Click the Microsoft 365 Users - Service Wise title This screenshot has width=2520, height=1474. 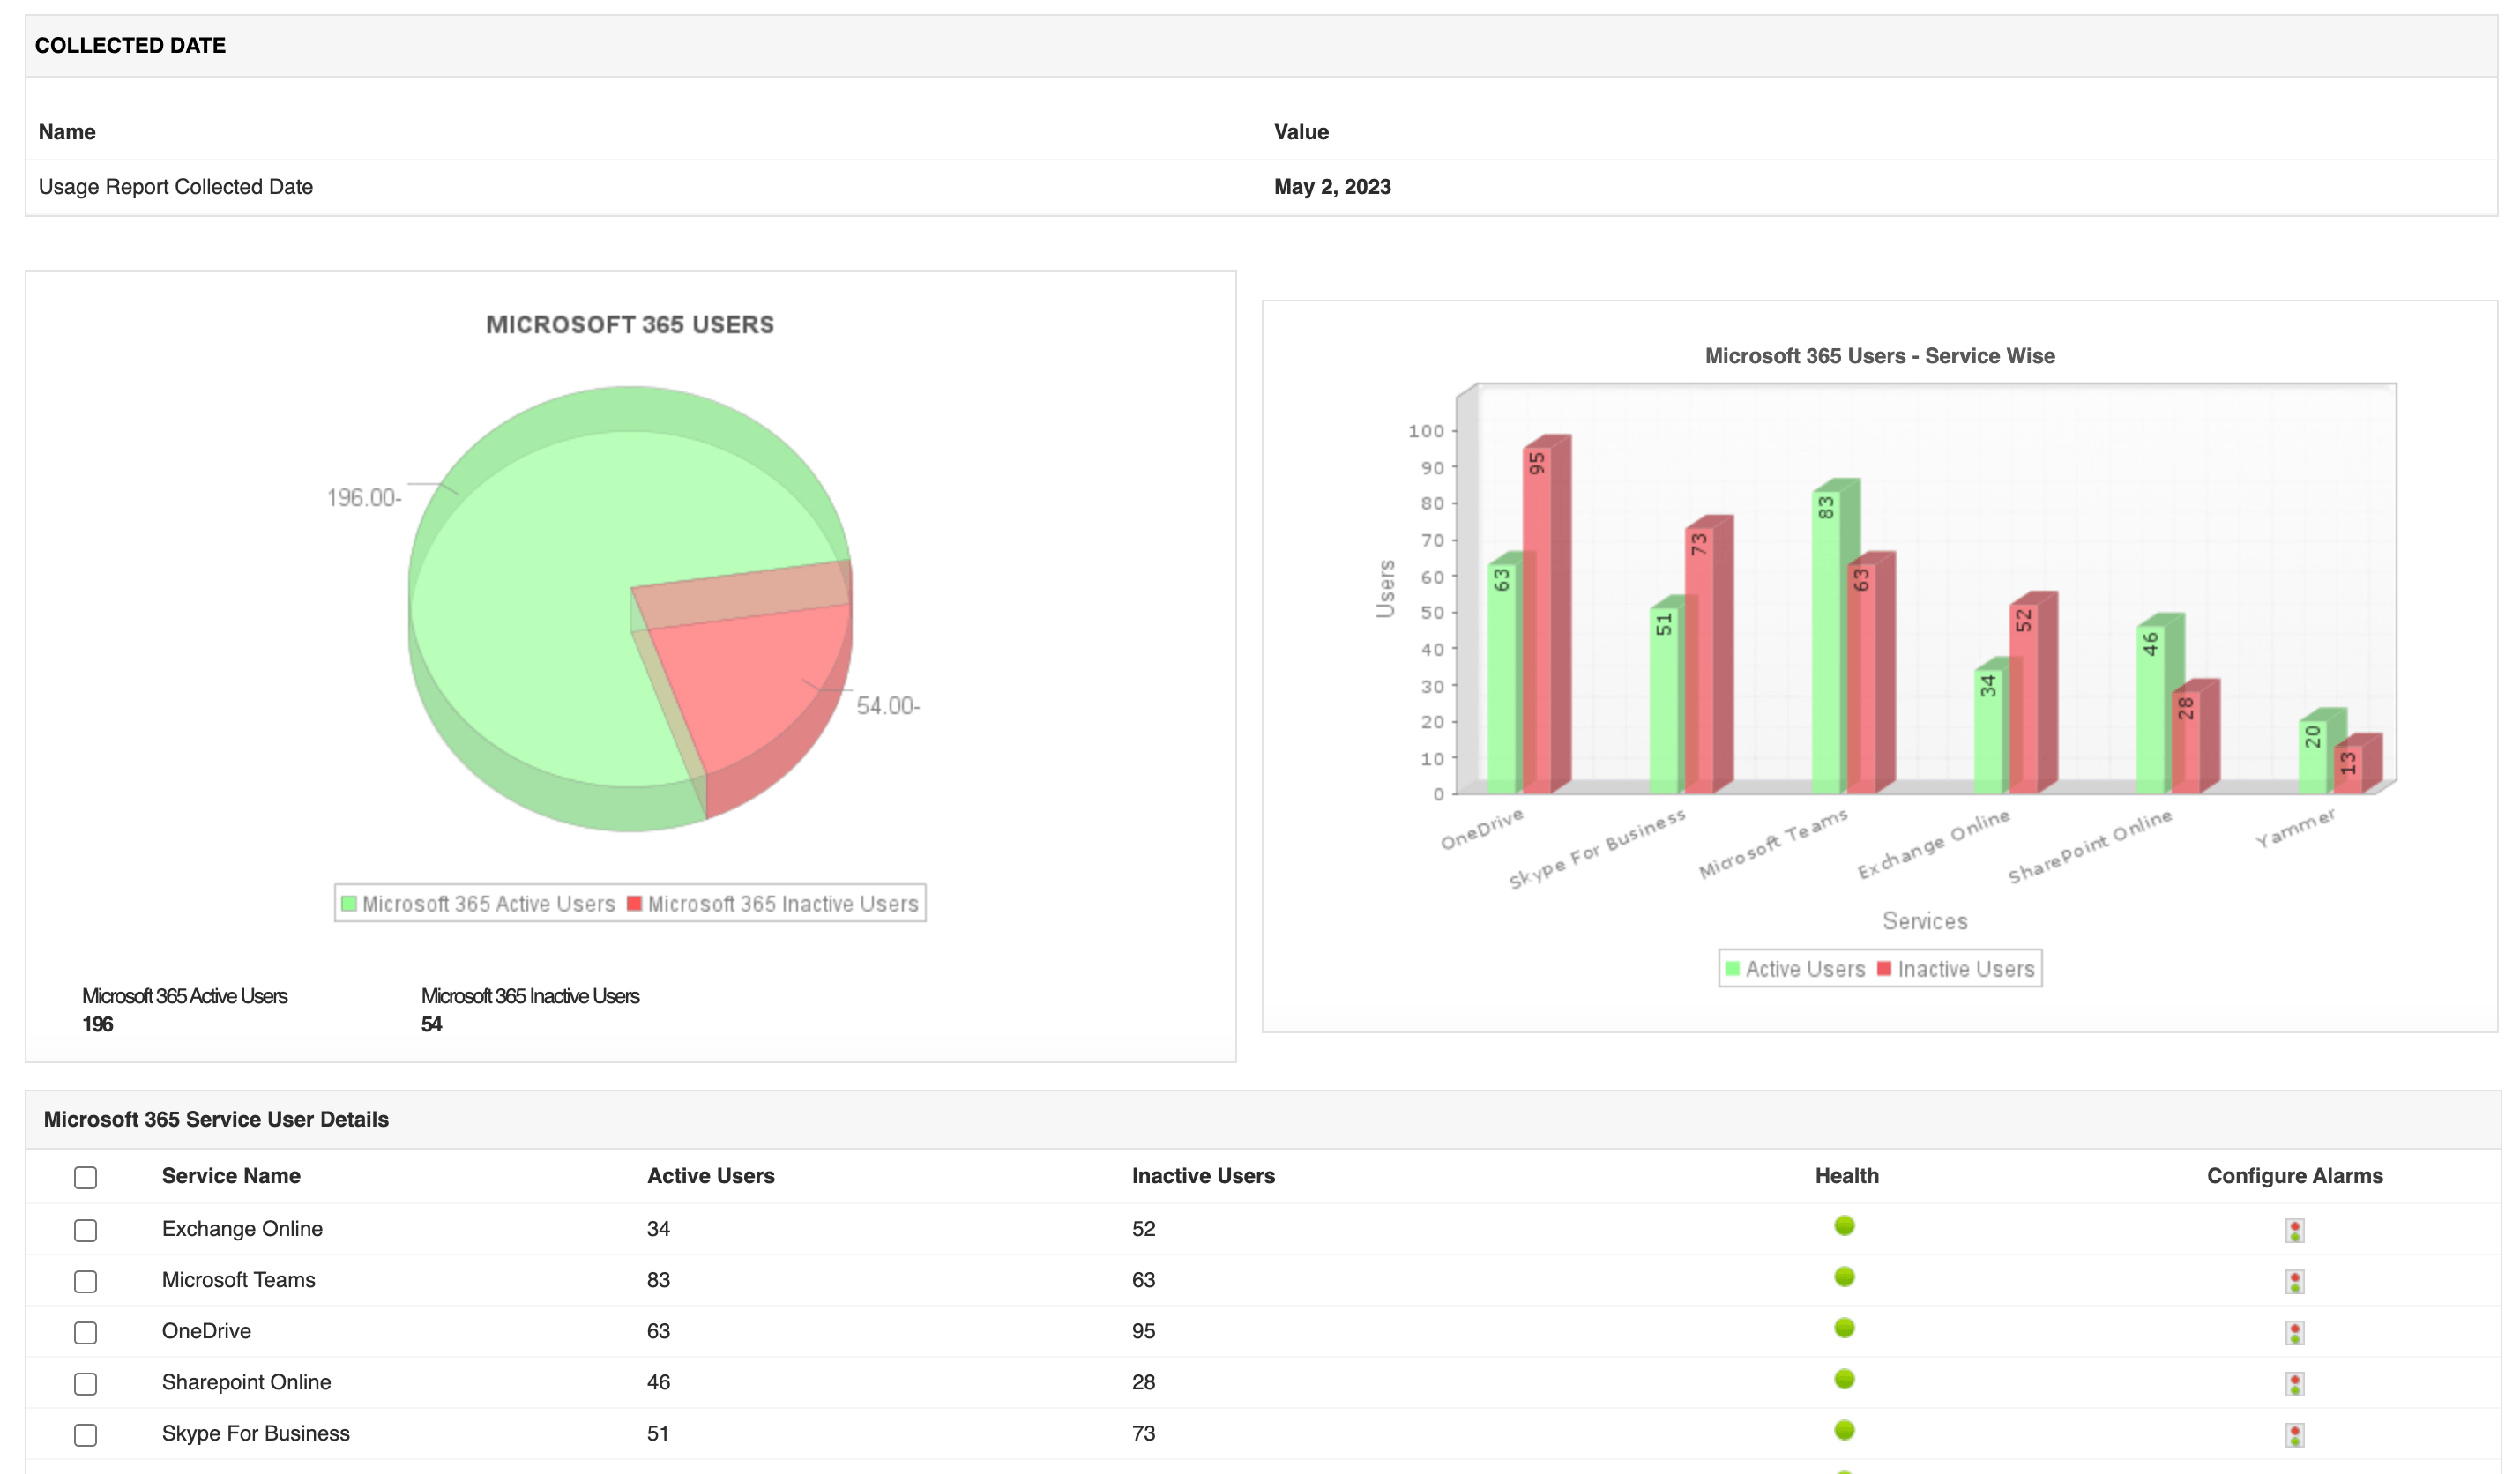click(1879, 355)
